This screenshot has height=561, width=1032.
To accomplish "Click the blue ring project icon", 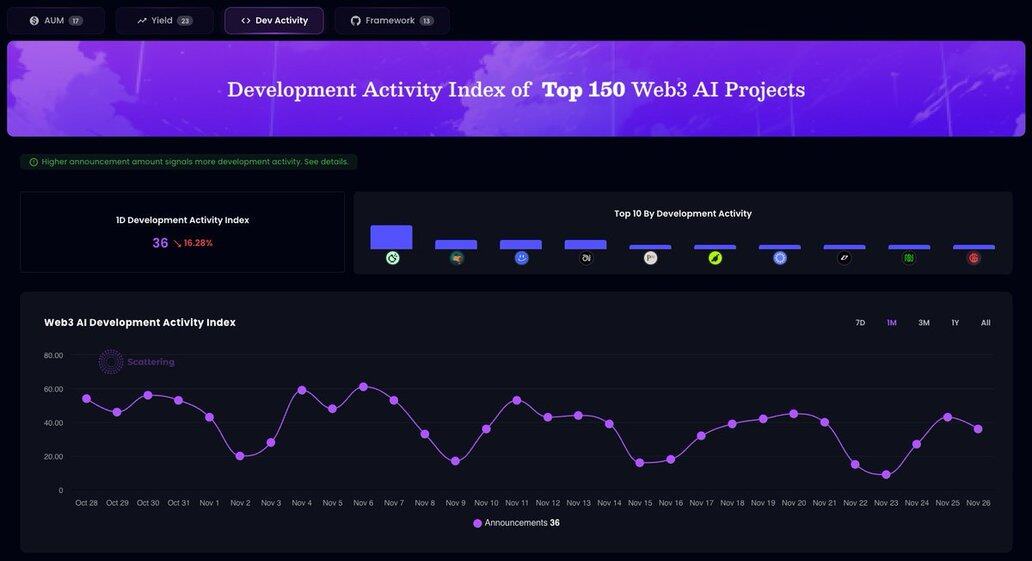I will click(780, 258).
